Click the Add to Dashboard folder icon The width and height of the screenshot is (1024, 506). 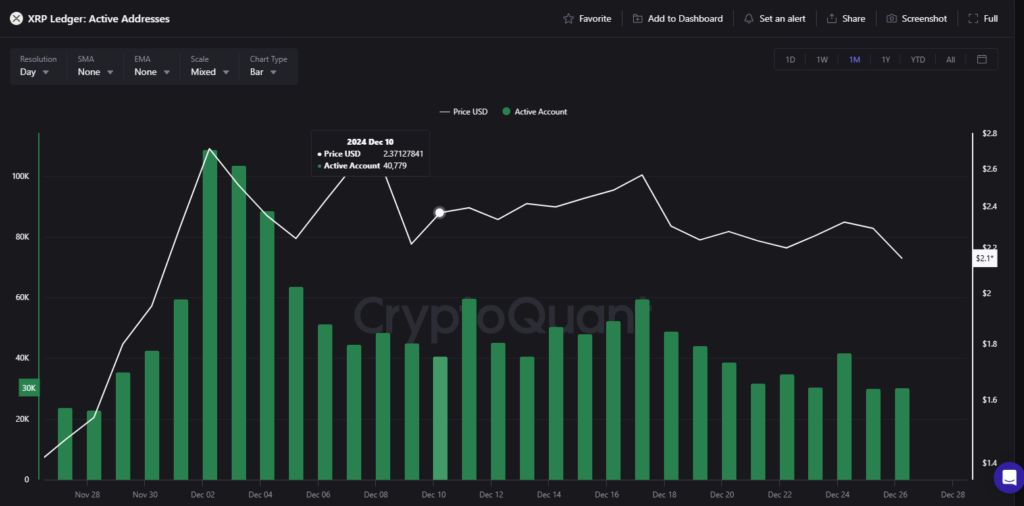637,19
